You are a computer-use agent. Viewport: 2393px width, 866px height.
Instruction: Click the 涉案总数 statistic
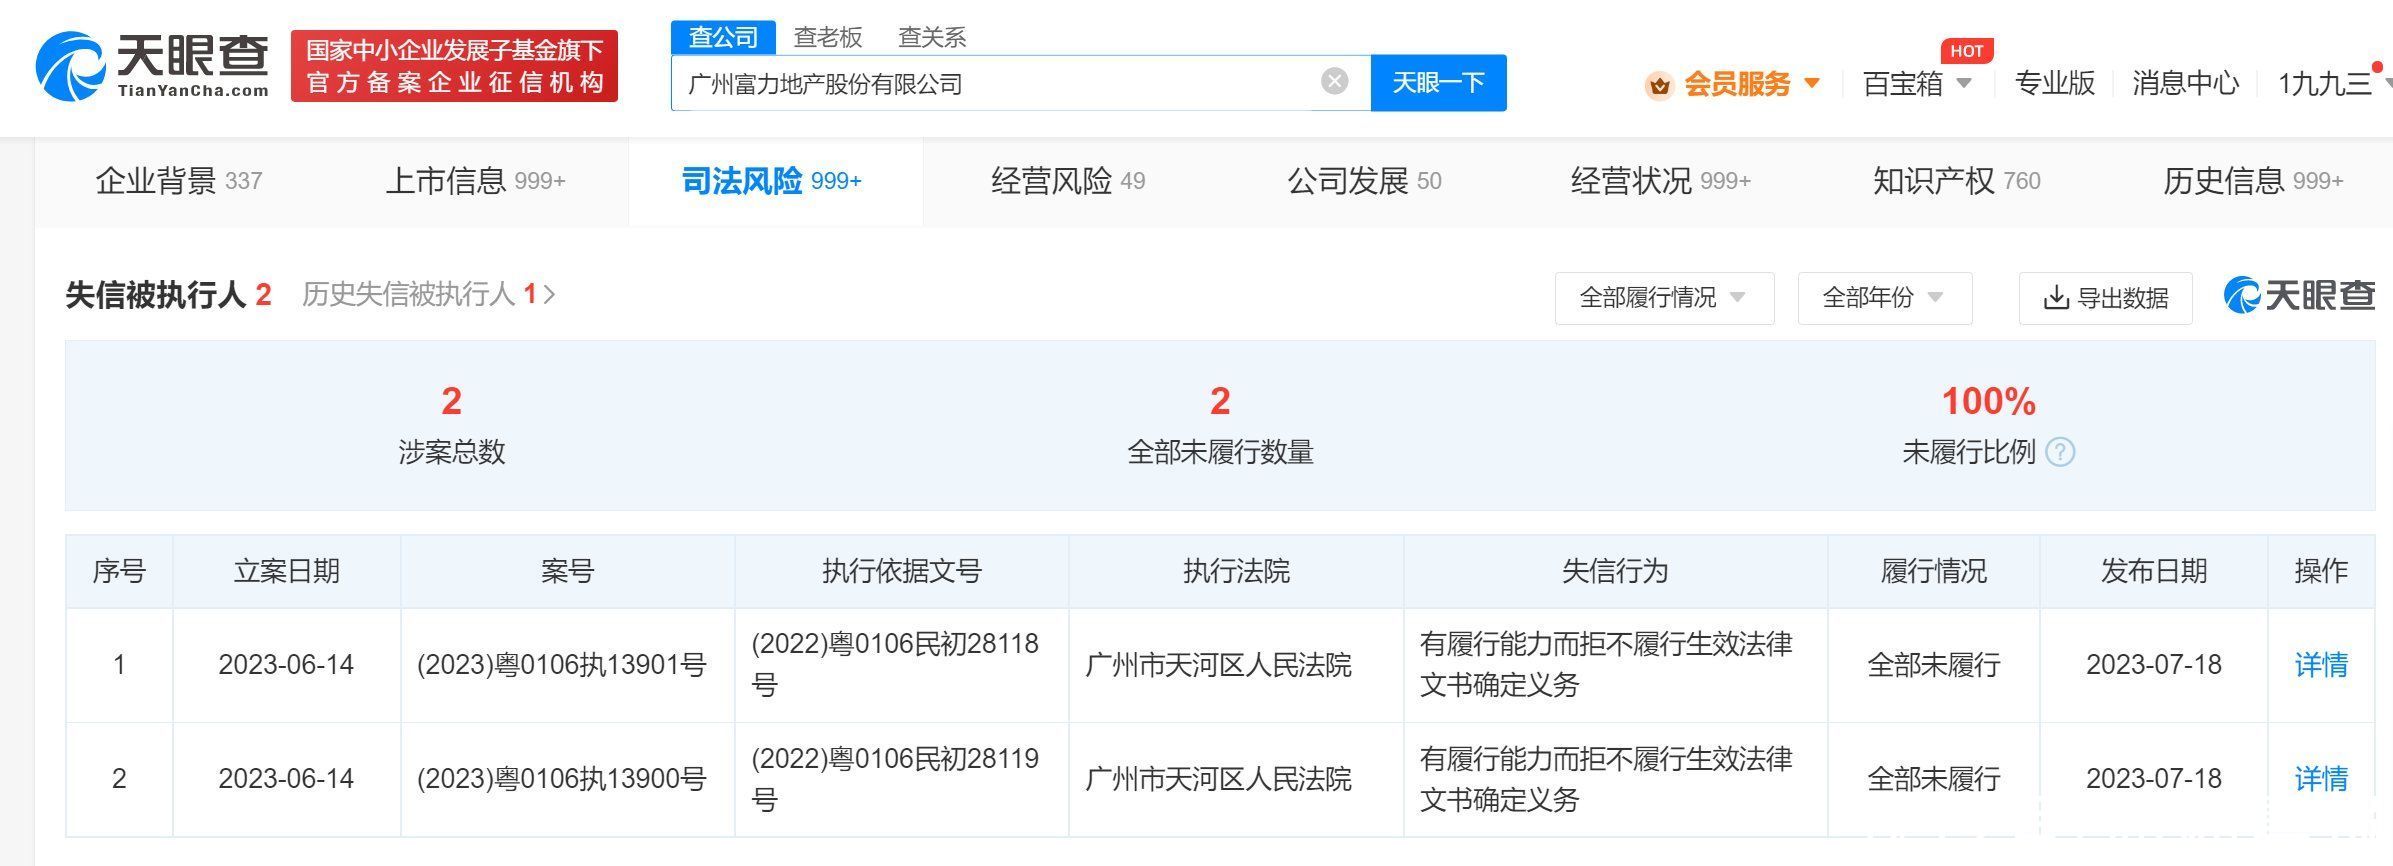pyautogui.click(x=451, y=425)
